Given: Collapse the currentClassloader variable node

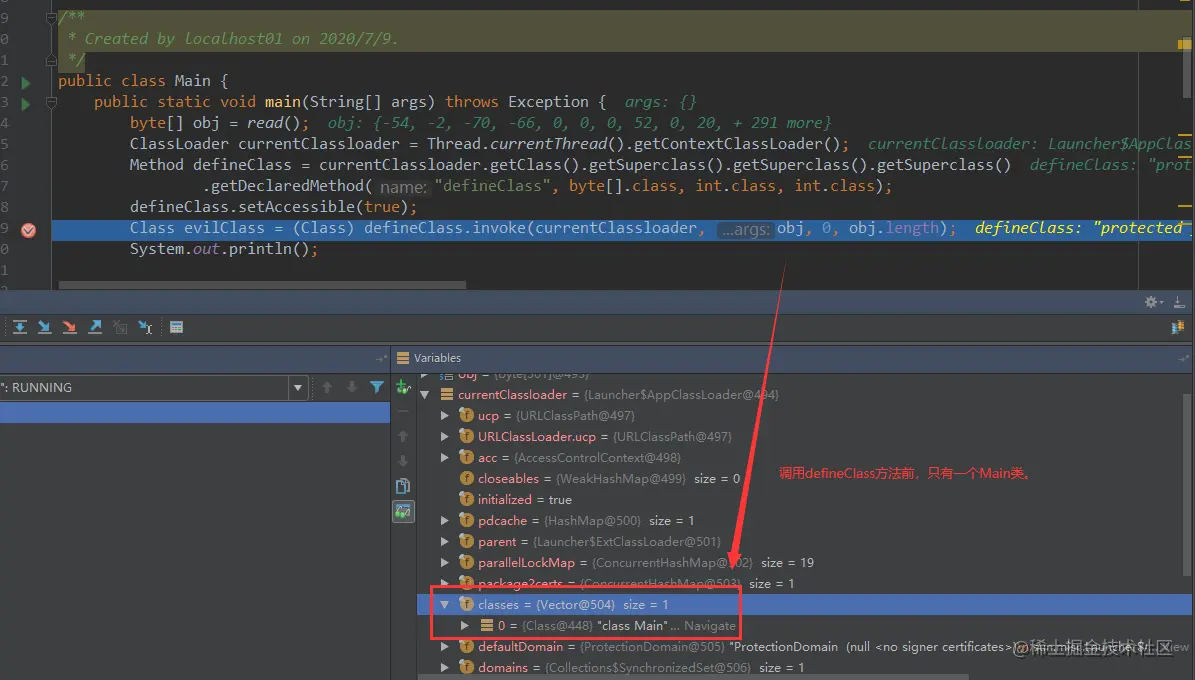Looking at the screenshot, I should click(x=425, y=395).
